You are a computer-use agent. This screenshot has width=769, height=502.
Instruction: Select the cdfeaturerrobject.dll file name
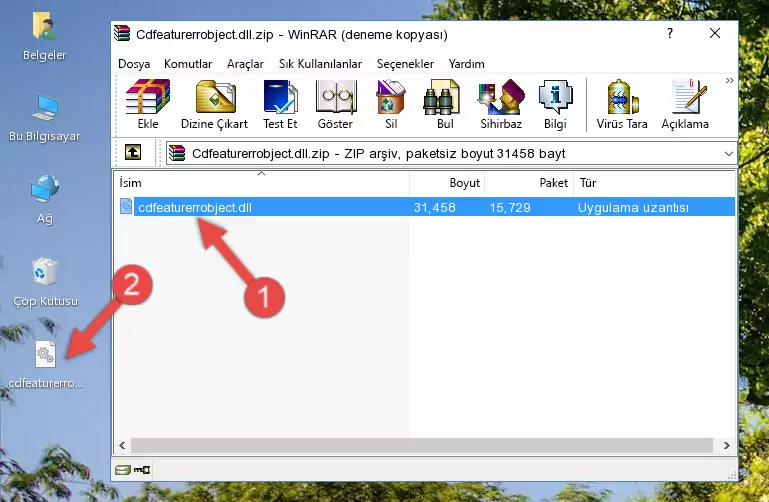[x=195, y=207]
